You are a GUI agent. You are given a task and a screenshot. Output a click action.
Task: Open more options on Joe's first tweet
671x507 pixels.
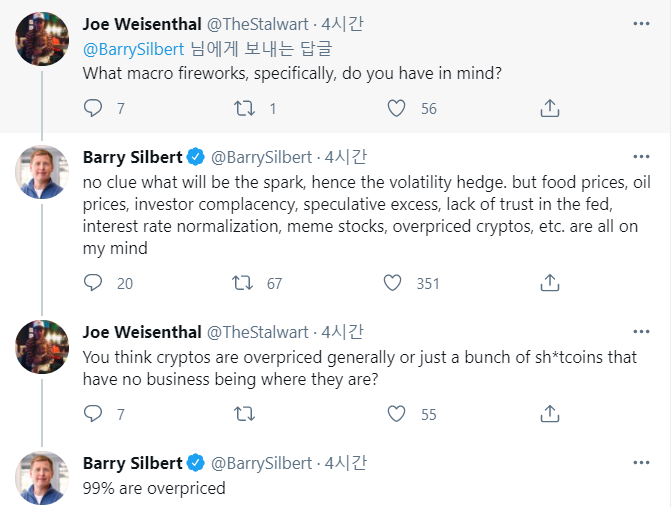(641, 23)
